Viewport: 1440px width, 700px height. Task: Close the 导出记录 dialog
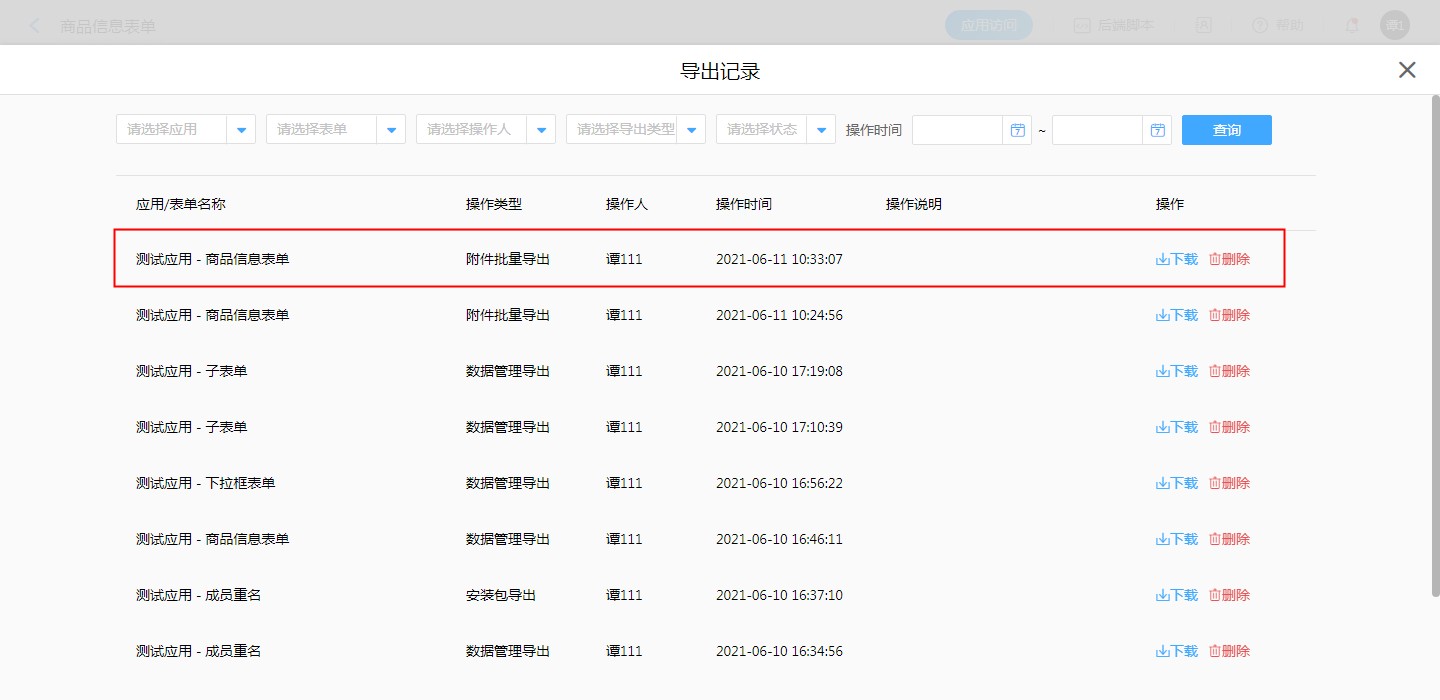click(x=1407, y=70)
